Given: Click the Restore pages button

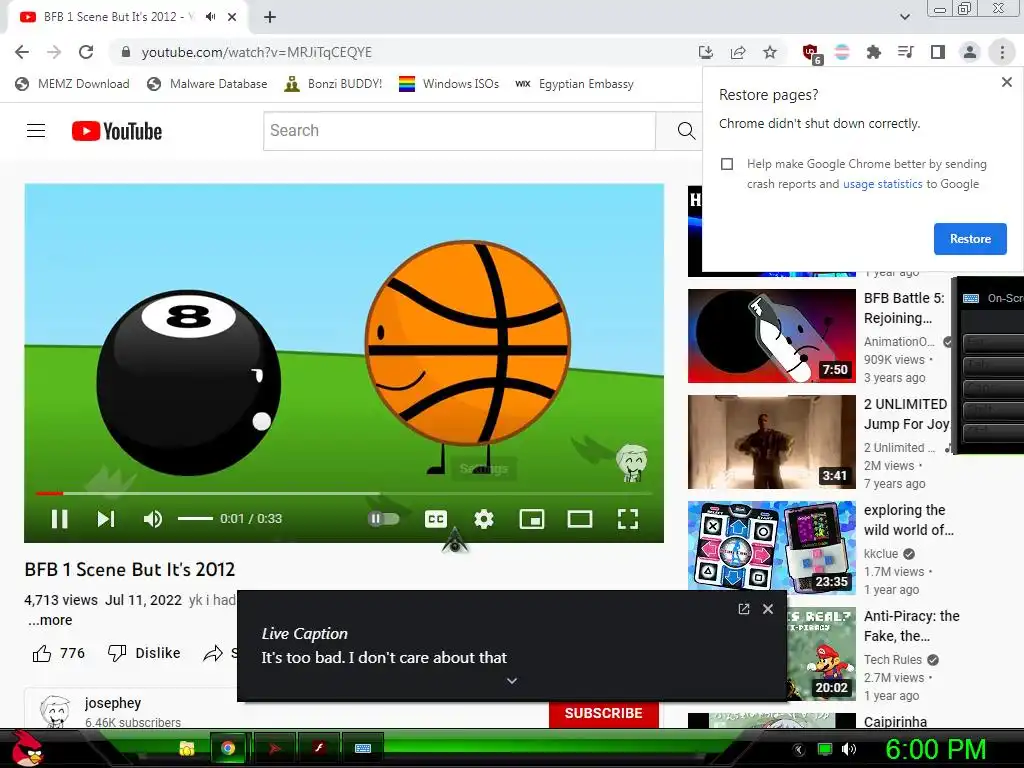Looking at the screenshot, I should point(970,239).
